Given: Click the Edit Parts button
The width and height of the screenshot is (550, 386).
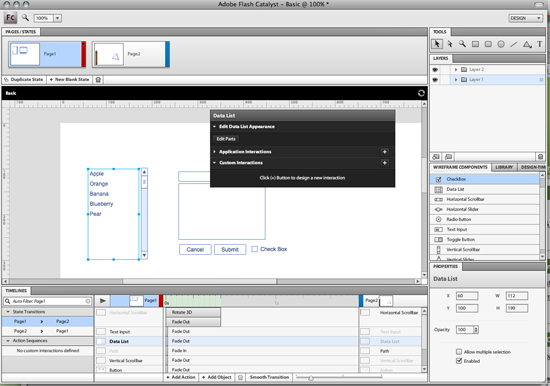Looking at the screenshot, I should (226, 139).
